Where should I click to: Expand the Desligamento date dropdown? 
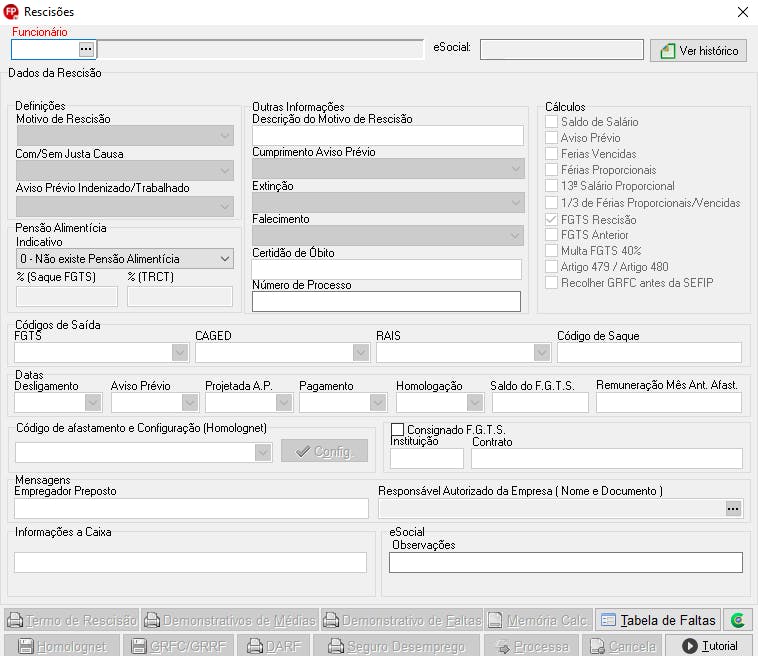(93, 402)
